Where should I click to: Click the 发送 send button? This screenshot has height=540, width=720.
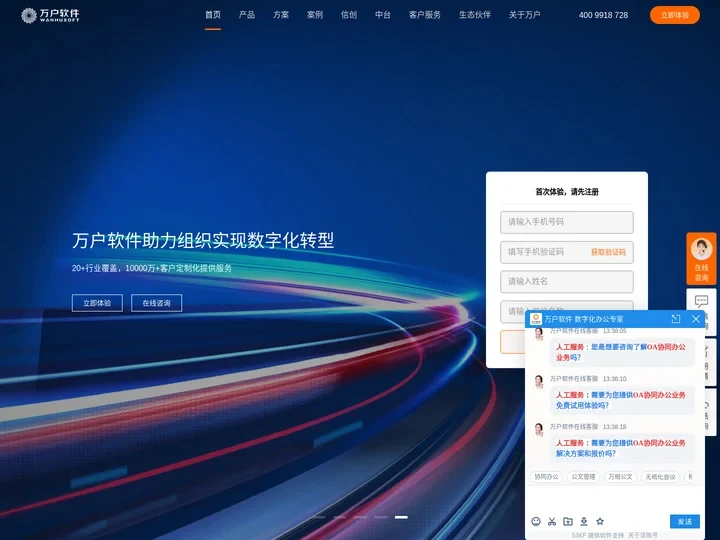[x=685, y=522]
